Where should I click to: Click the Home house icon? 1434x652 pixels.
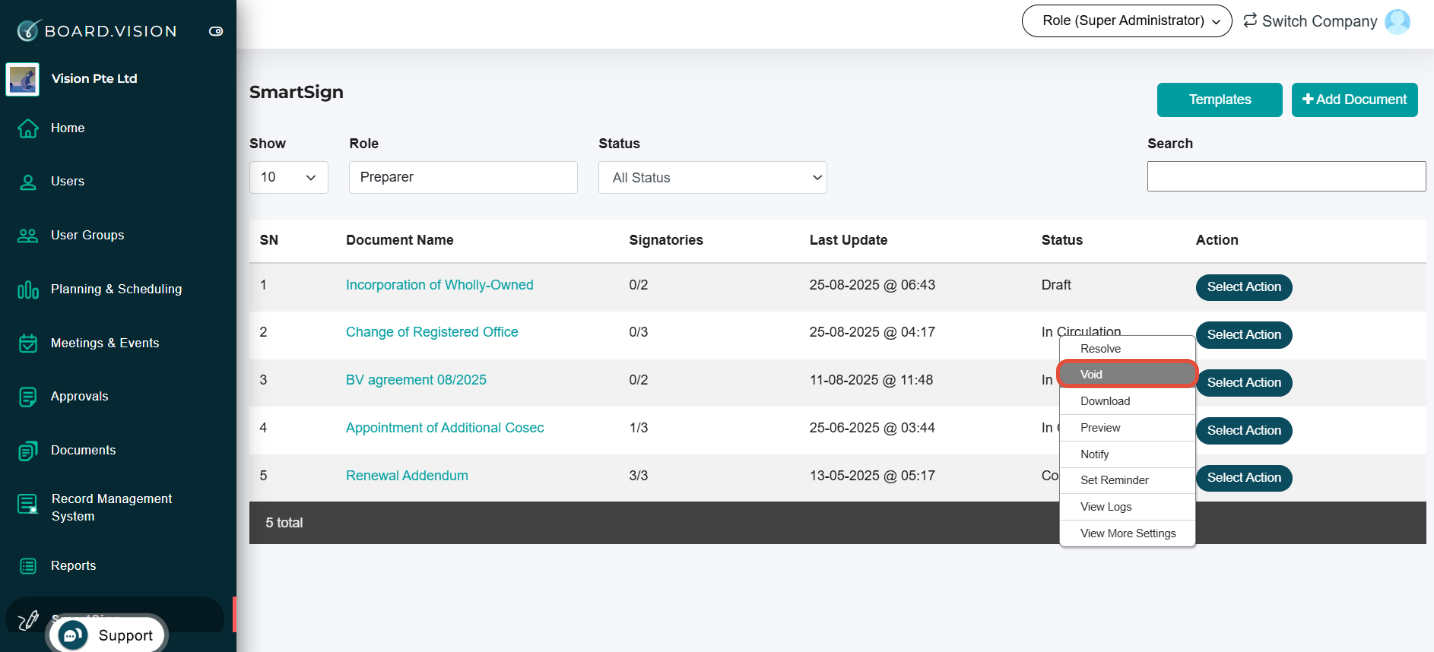tap(28, 128)
